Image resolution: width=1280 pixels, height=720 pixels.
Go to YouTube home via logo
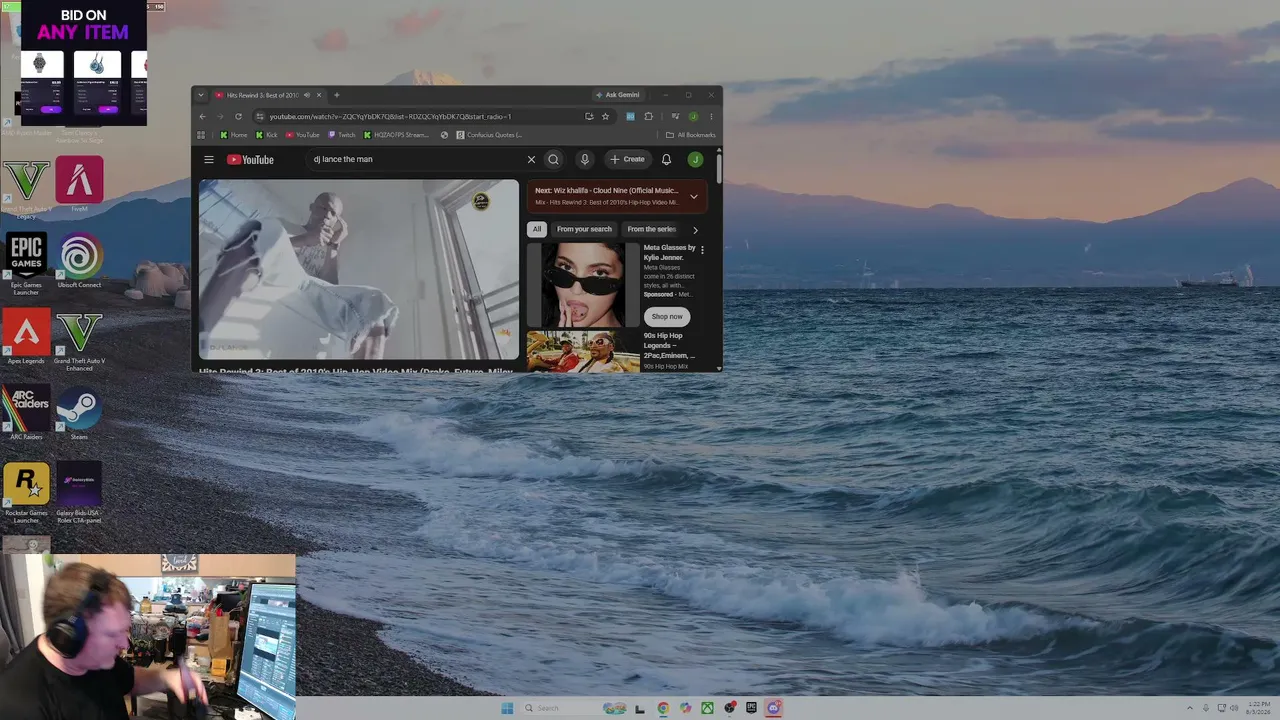click(250, 160)
